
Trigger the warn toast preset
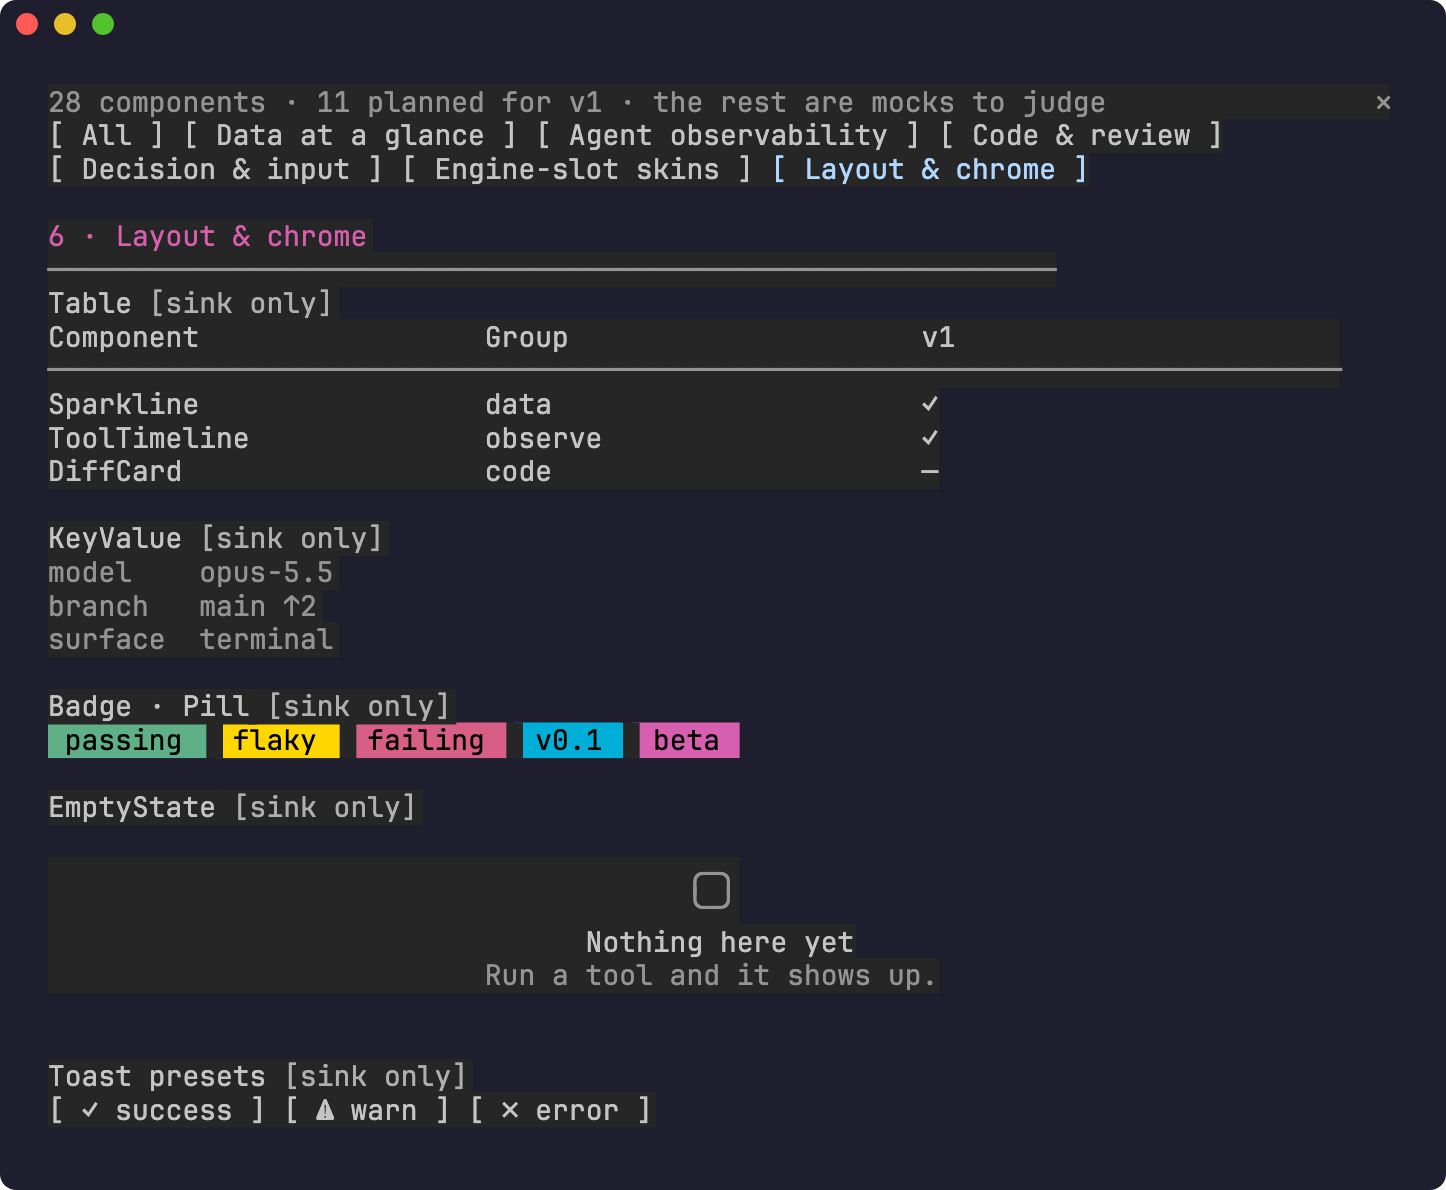click(x=367, y=1110)
